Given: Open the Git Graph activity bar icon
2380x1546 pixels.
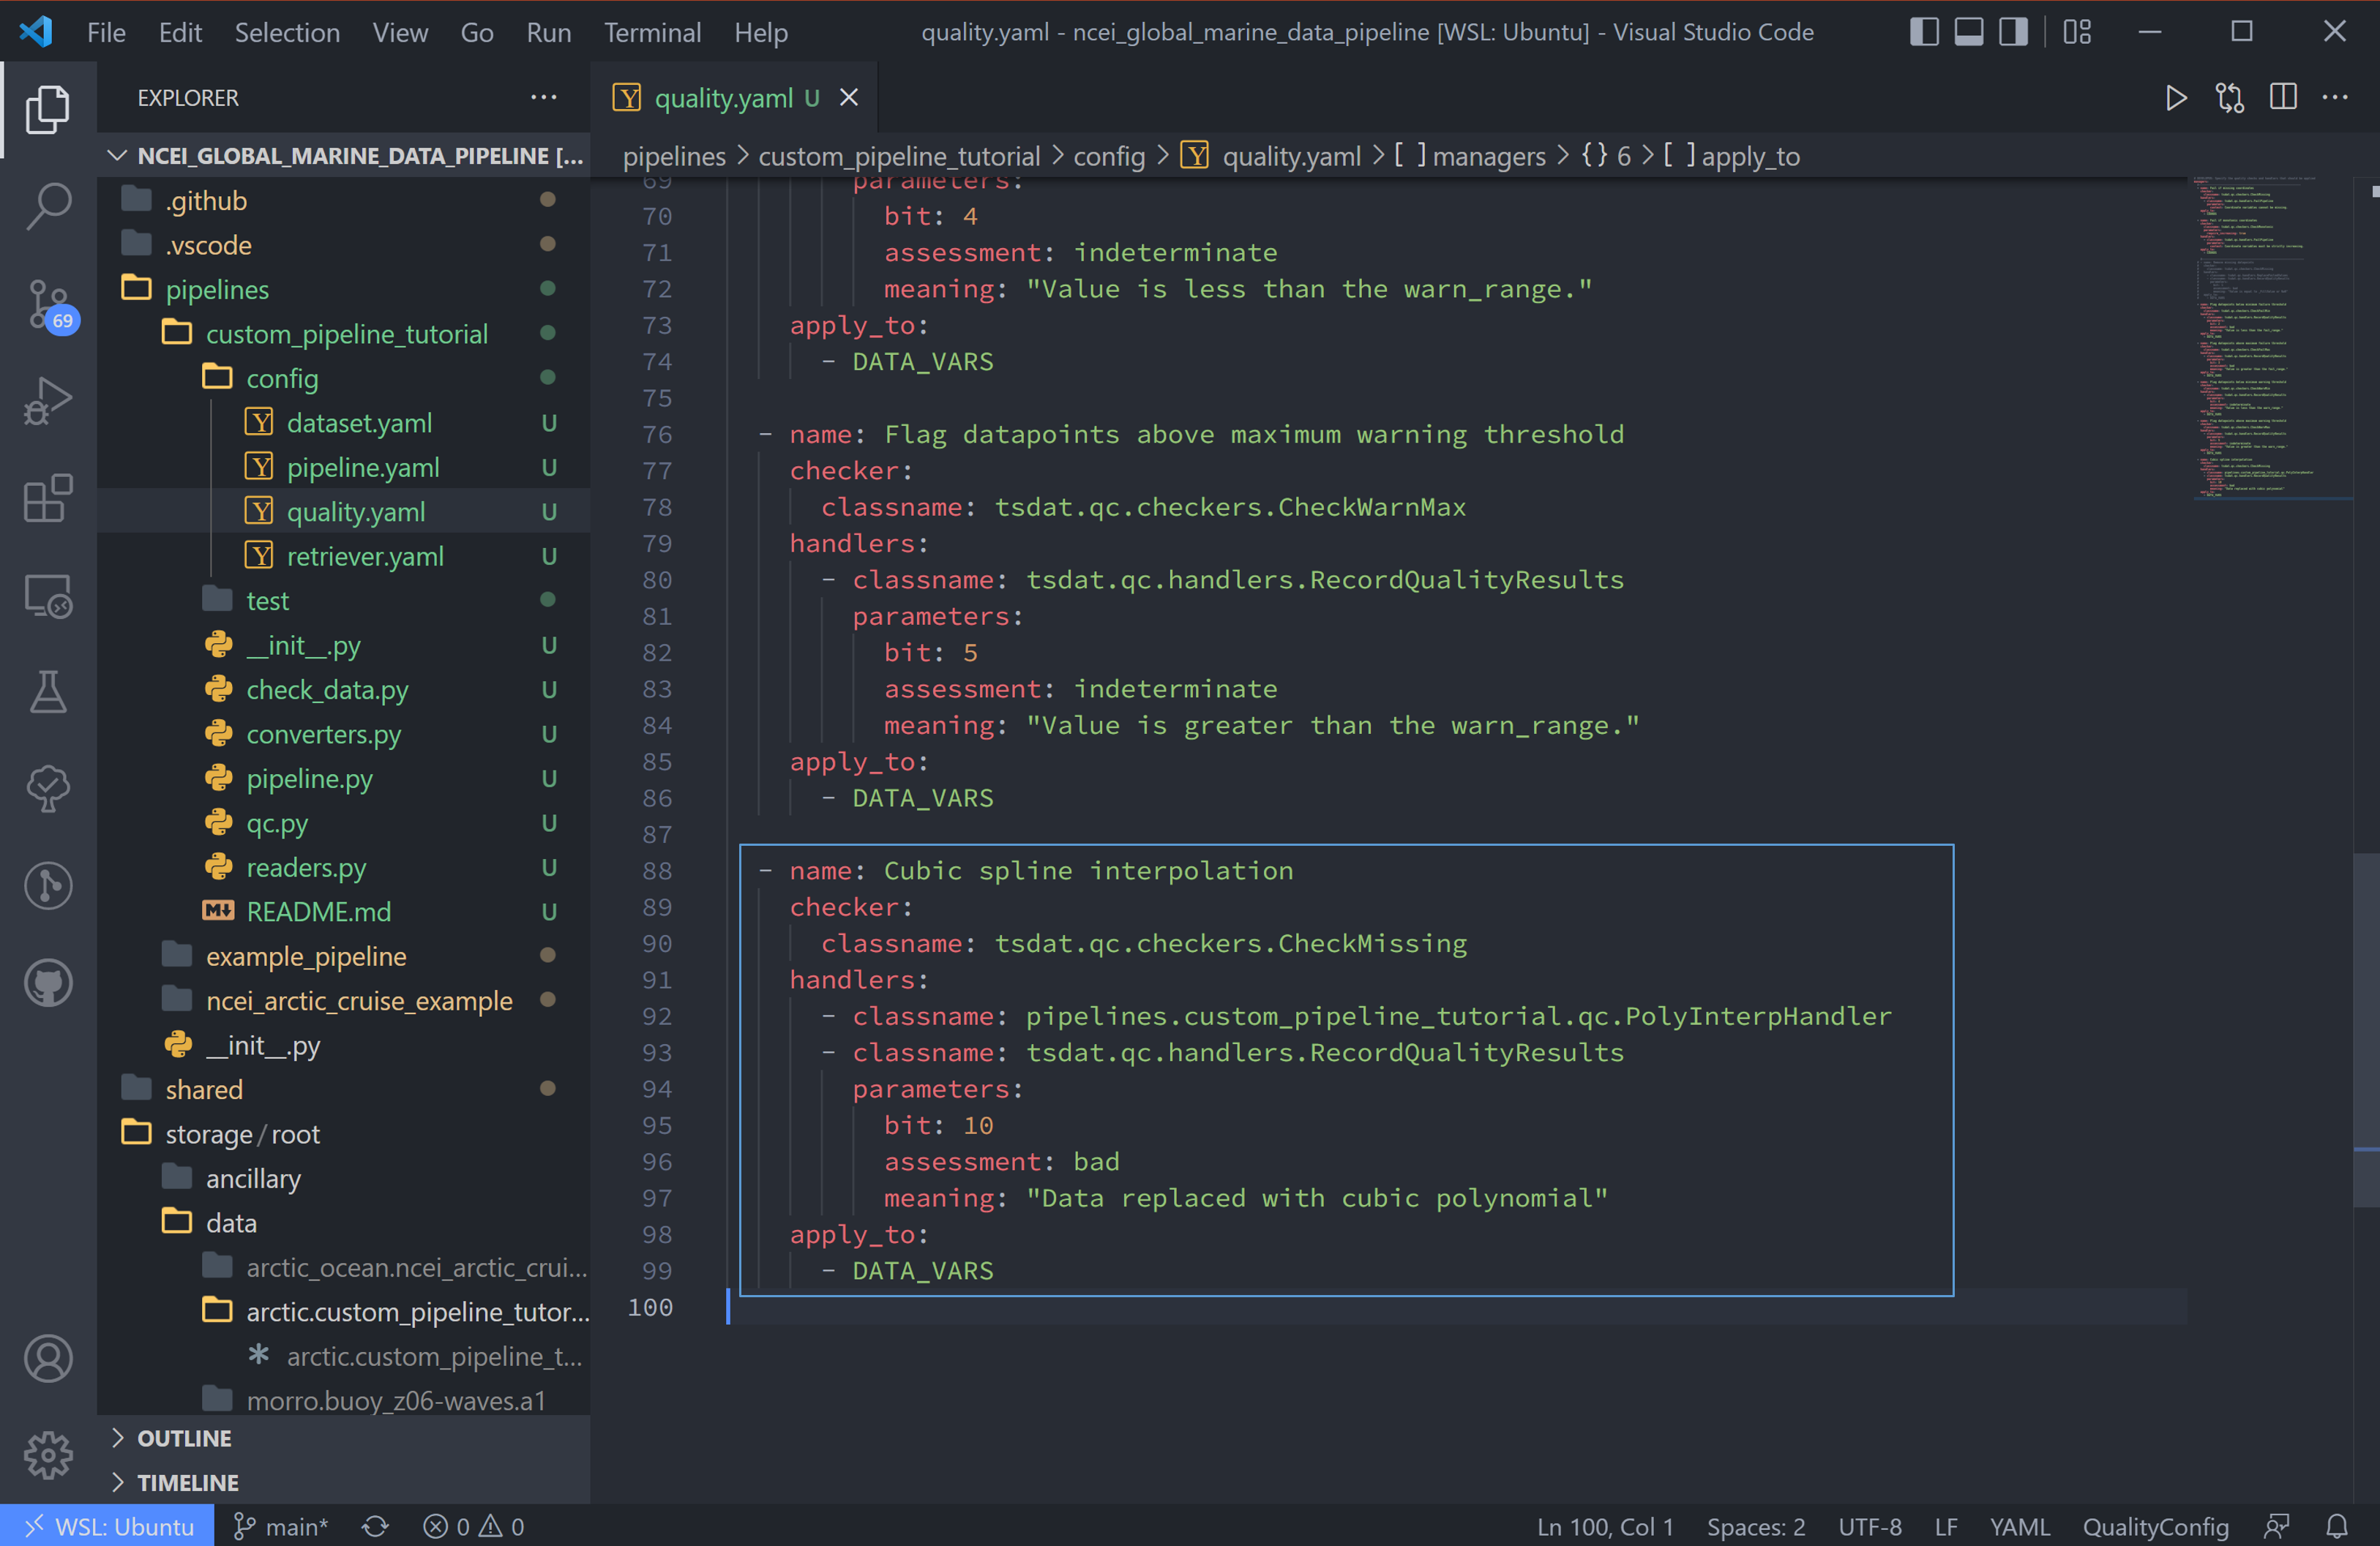Looking at the screenshot, I should tap(47, 887).
